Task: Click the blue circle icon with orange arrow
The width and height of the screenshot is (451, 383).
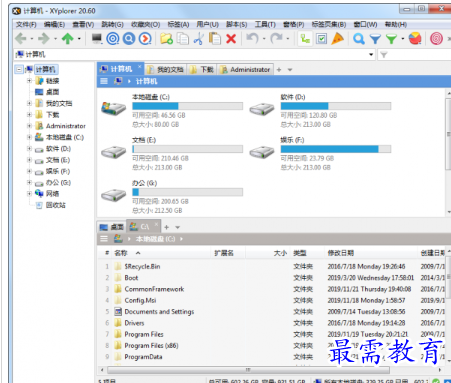Action: click(x=145, y=39)
